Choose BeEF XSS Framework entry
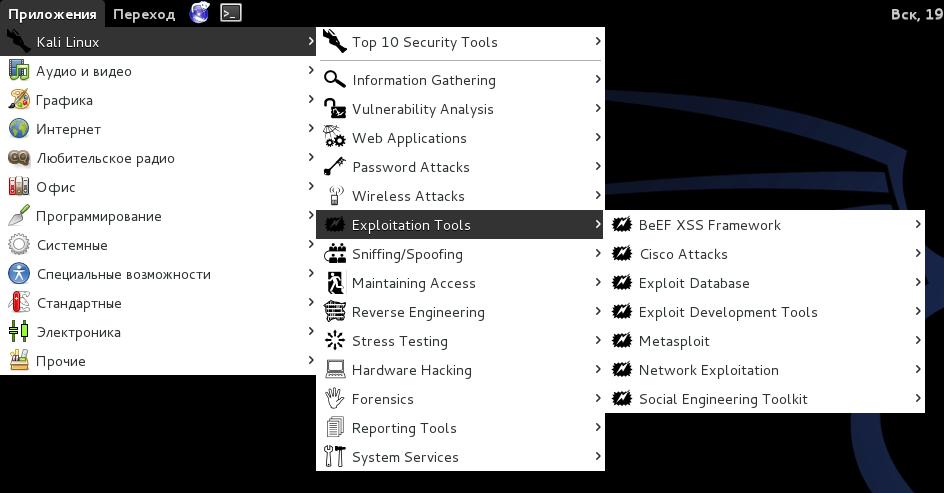The image size is (944, 493). [x=709, y=225]
